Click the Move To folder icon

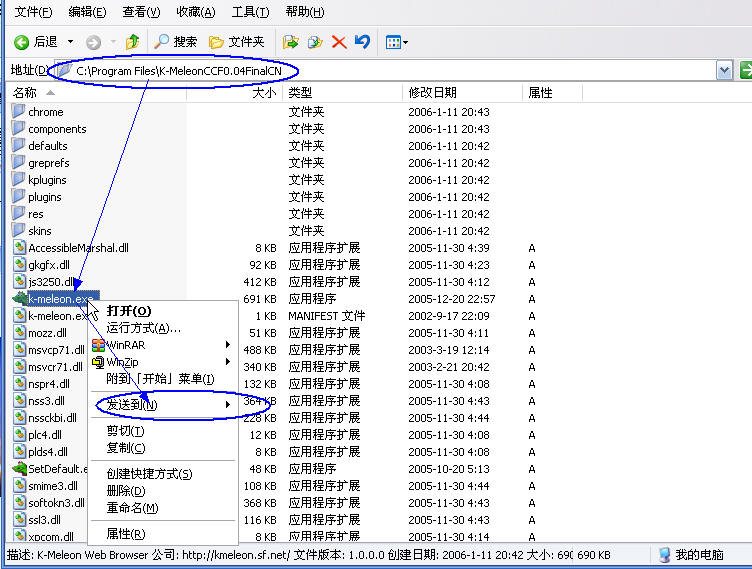click(290, 42)
